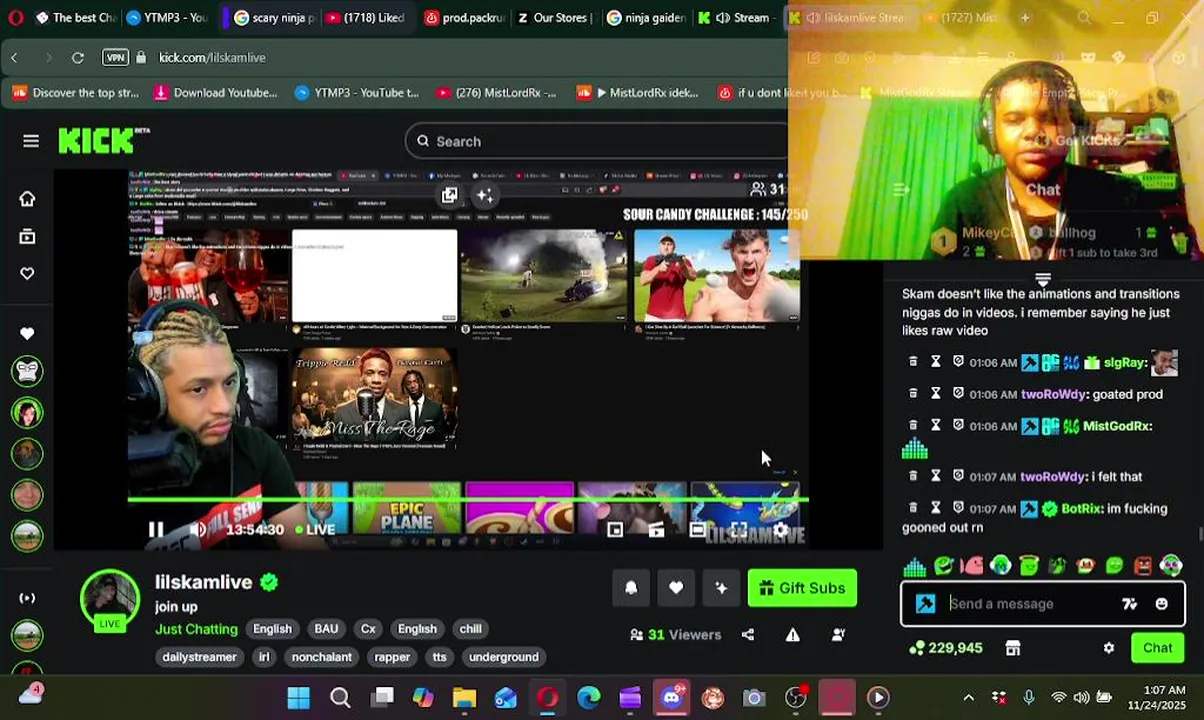Follow lilskamlive with heart button
1204x720 pixels.
676,588
